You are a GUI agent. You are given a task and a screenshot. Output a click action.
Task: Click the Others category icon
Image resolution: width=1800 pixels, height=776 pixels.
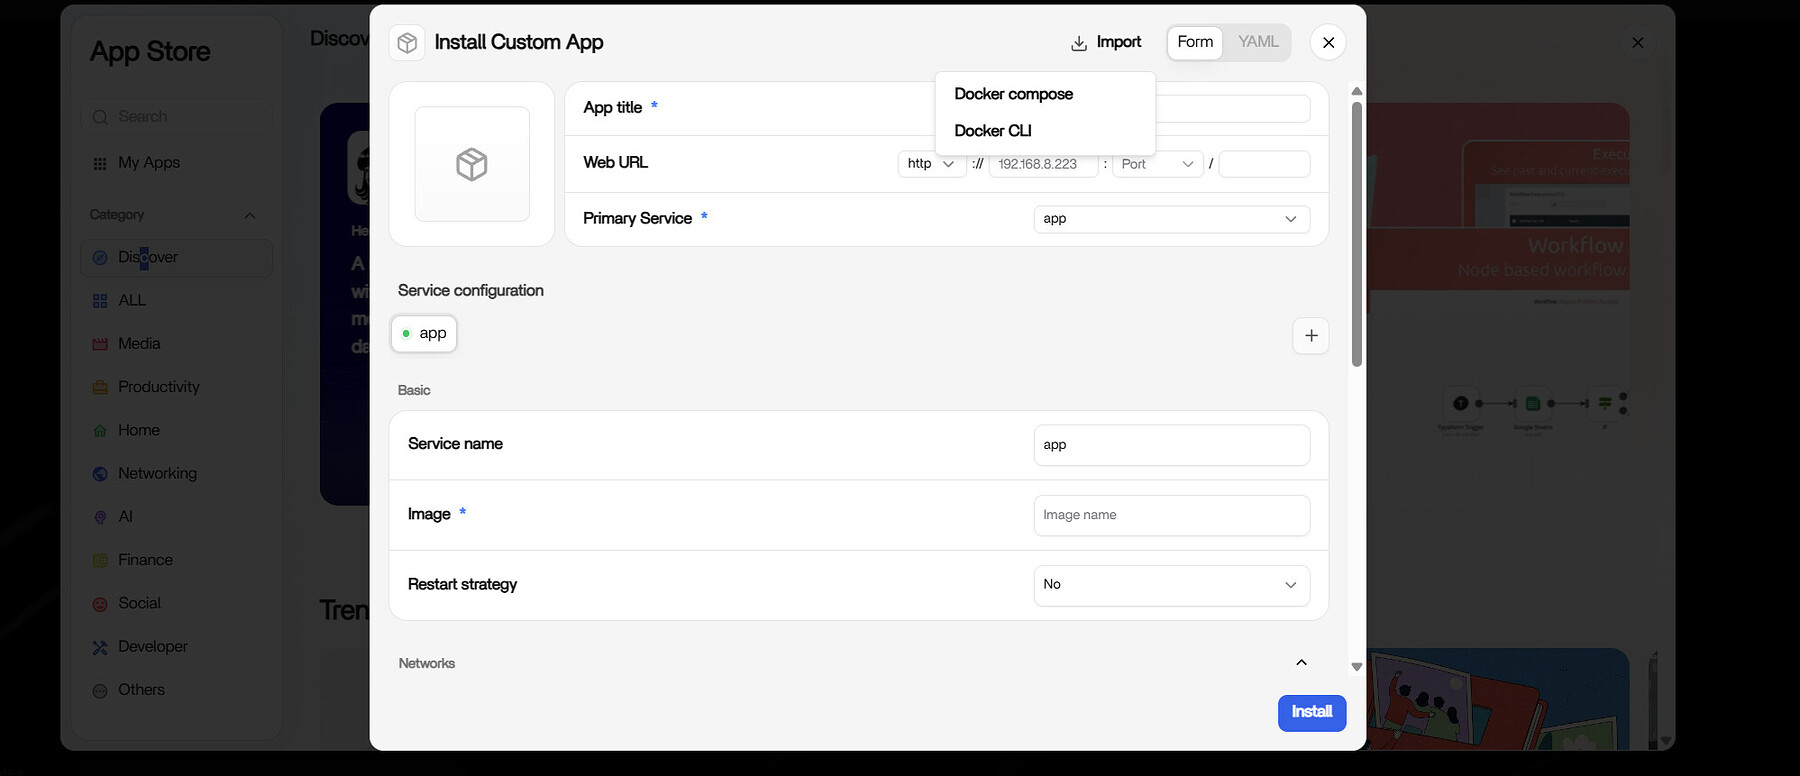[x=100, y=691]
